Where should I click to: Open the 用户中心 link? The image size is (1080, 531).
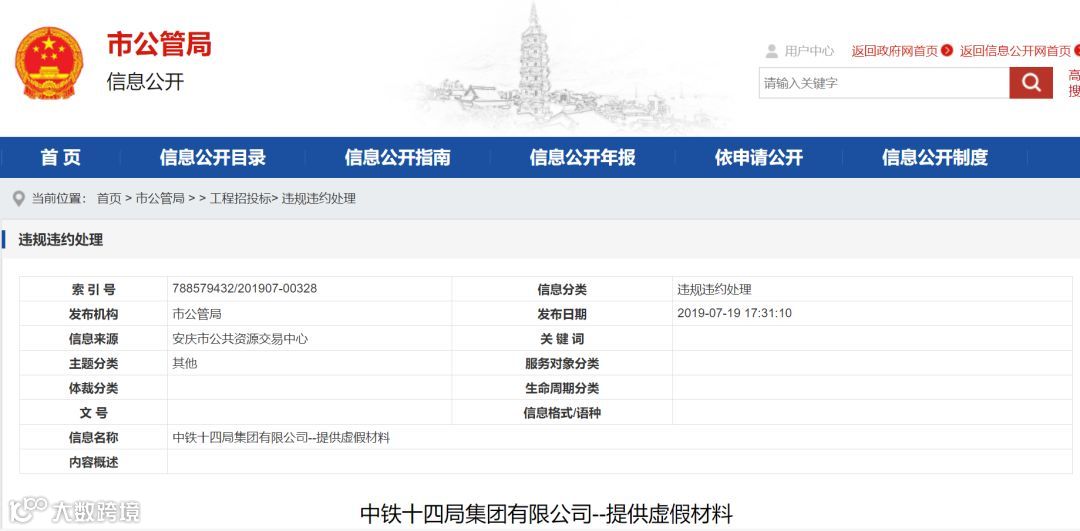tap(809, 51)
